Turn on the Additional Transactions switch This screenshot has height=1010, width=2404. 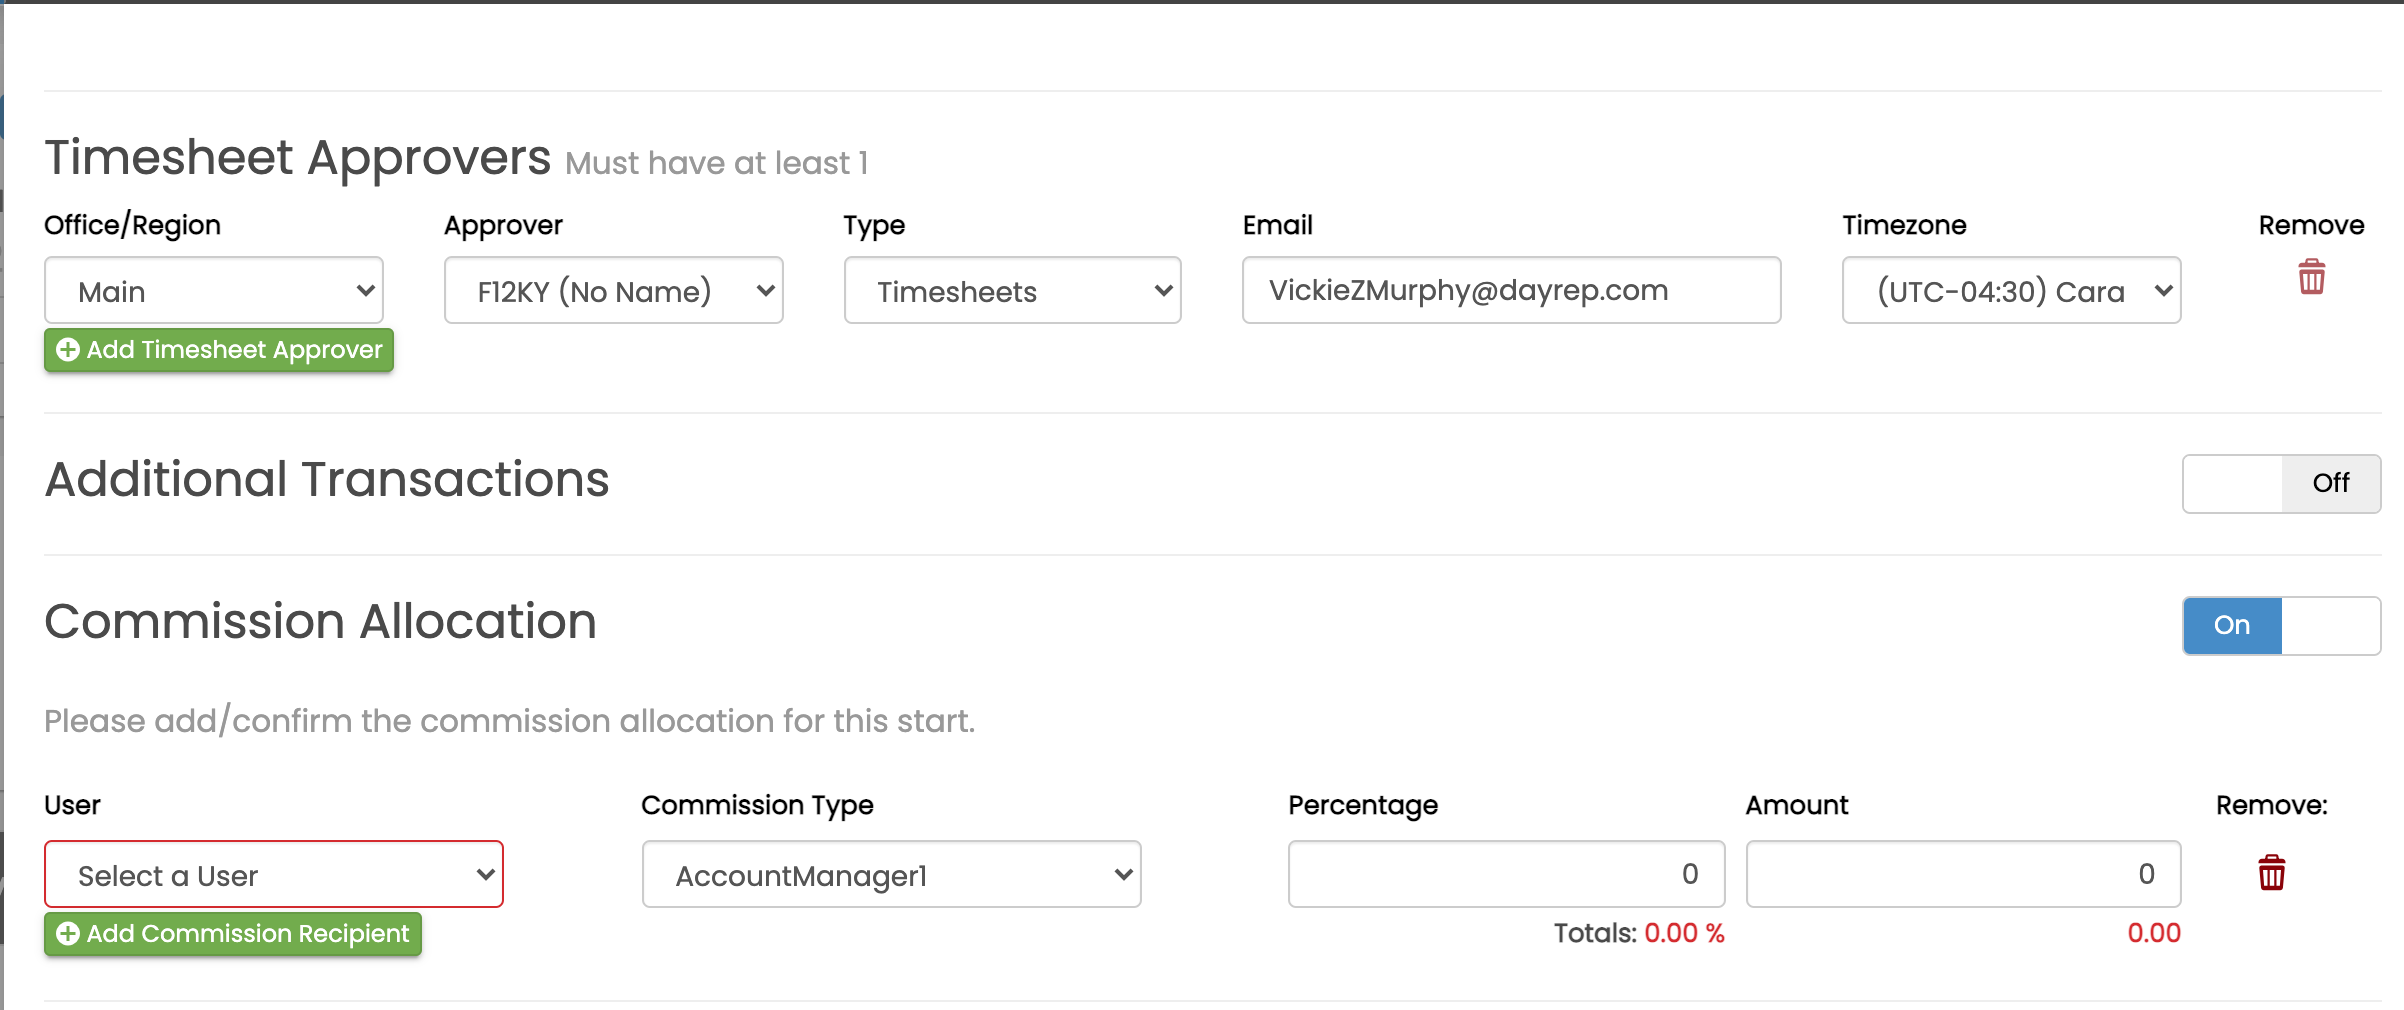tap(2280, 484)
